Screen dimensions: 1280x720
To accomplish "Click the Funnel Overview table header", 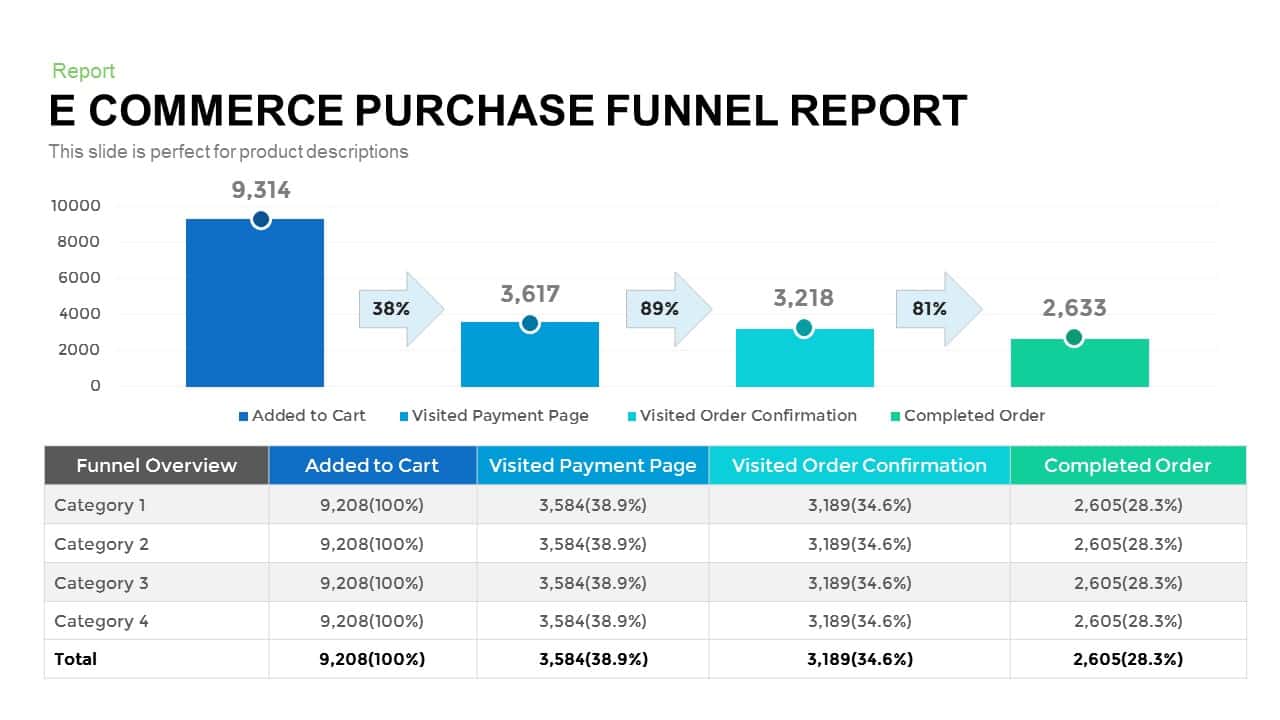I will (157, 466).
